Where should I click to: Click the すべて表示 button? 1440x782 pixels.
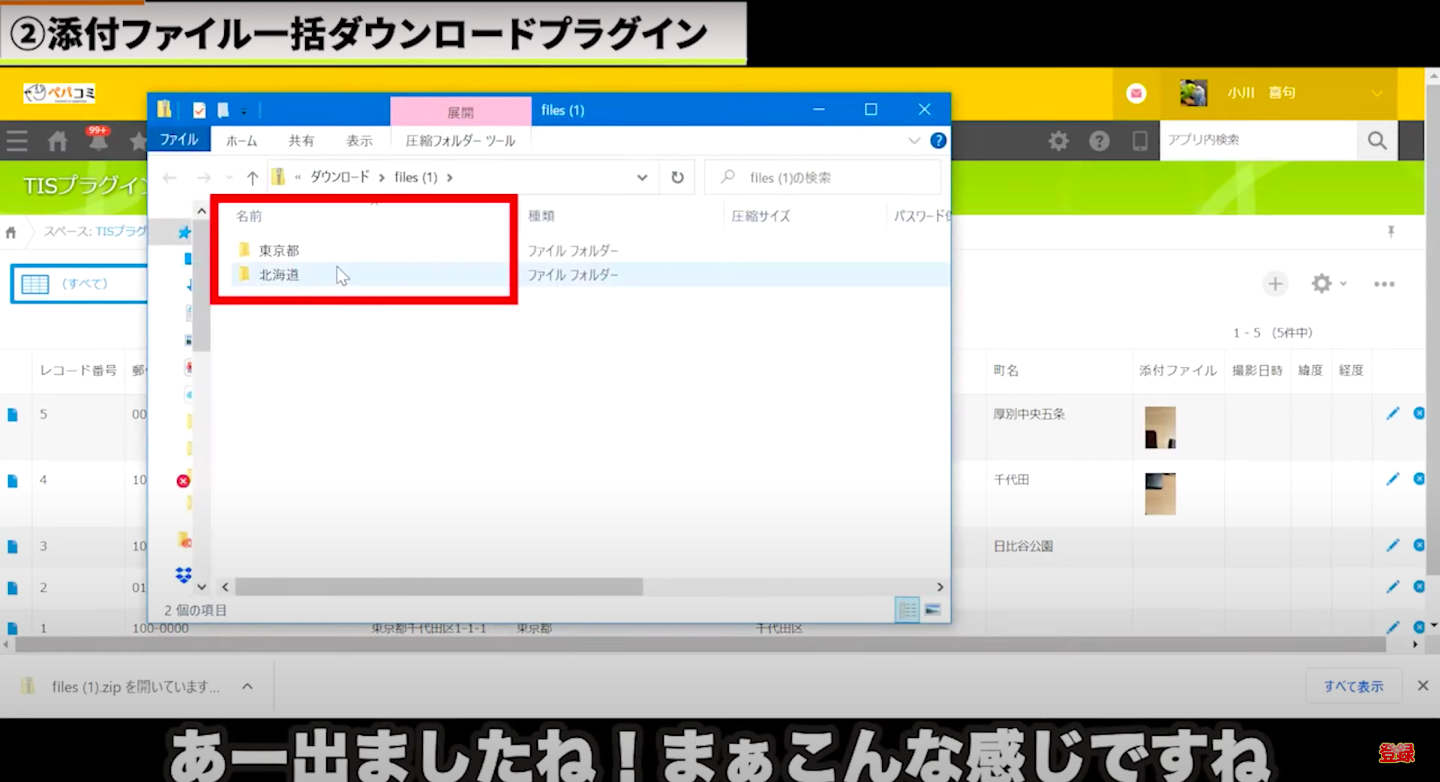tap(1353, 686)
